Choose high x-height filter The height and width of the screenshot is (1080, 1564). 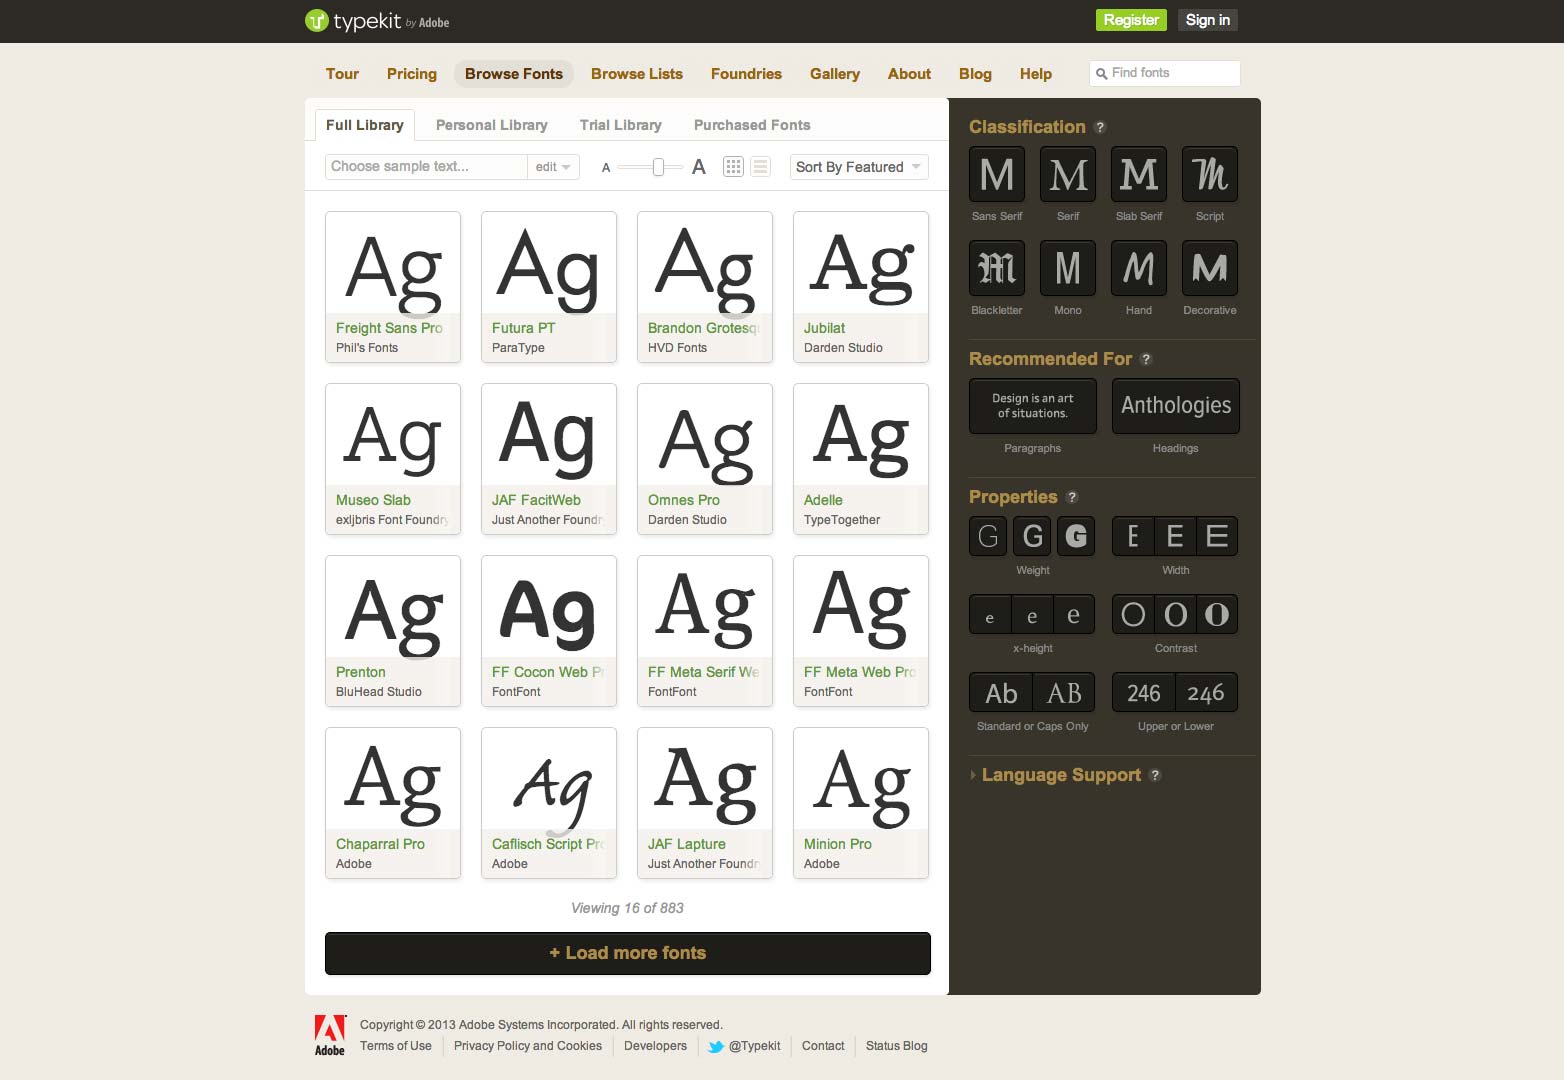coord(1075,614)
